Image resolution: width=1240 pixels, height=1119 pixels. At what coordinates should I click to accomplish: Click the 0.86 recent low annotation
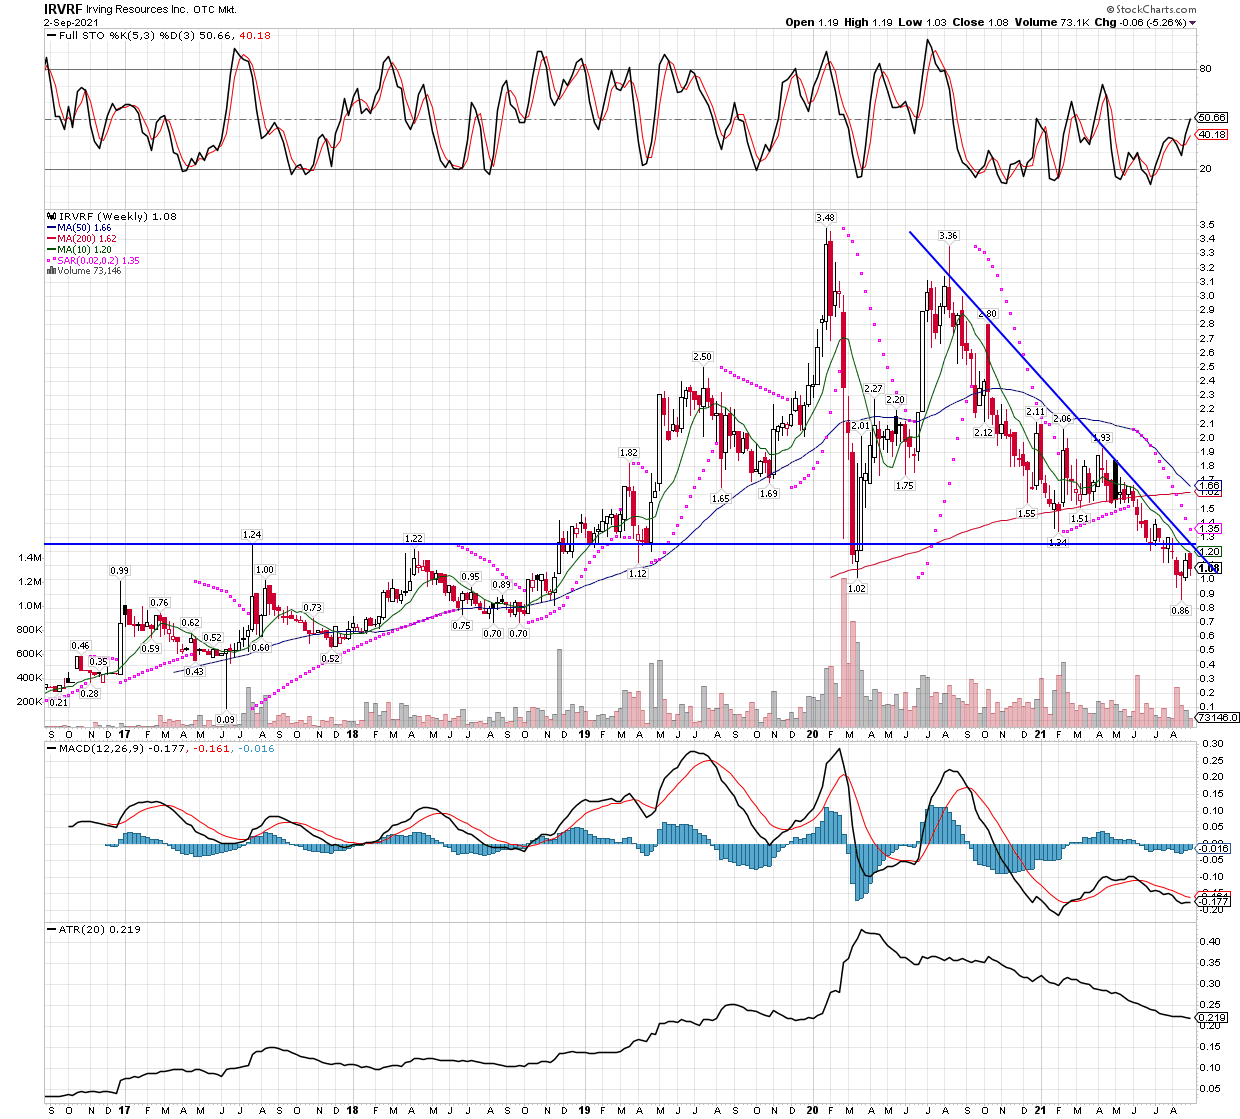coord(1180,610)
